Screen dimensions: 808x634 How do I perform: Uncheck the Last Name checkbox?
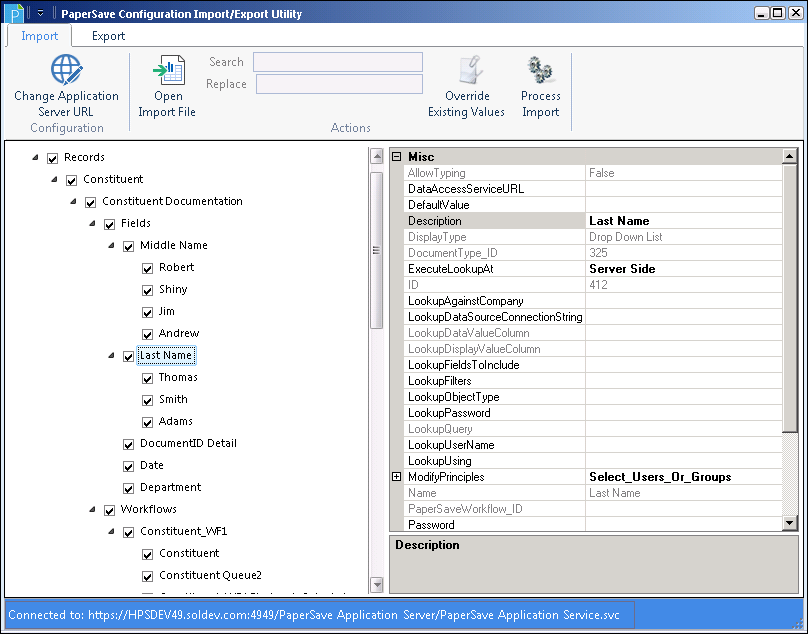pos(128,356)
